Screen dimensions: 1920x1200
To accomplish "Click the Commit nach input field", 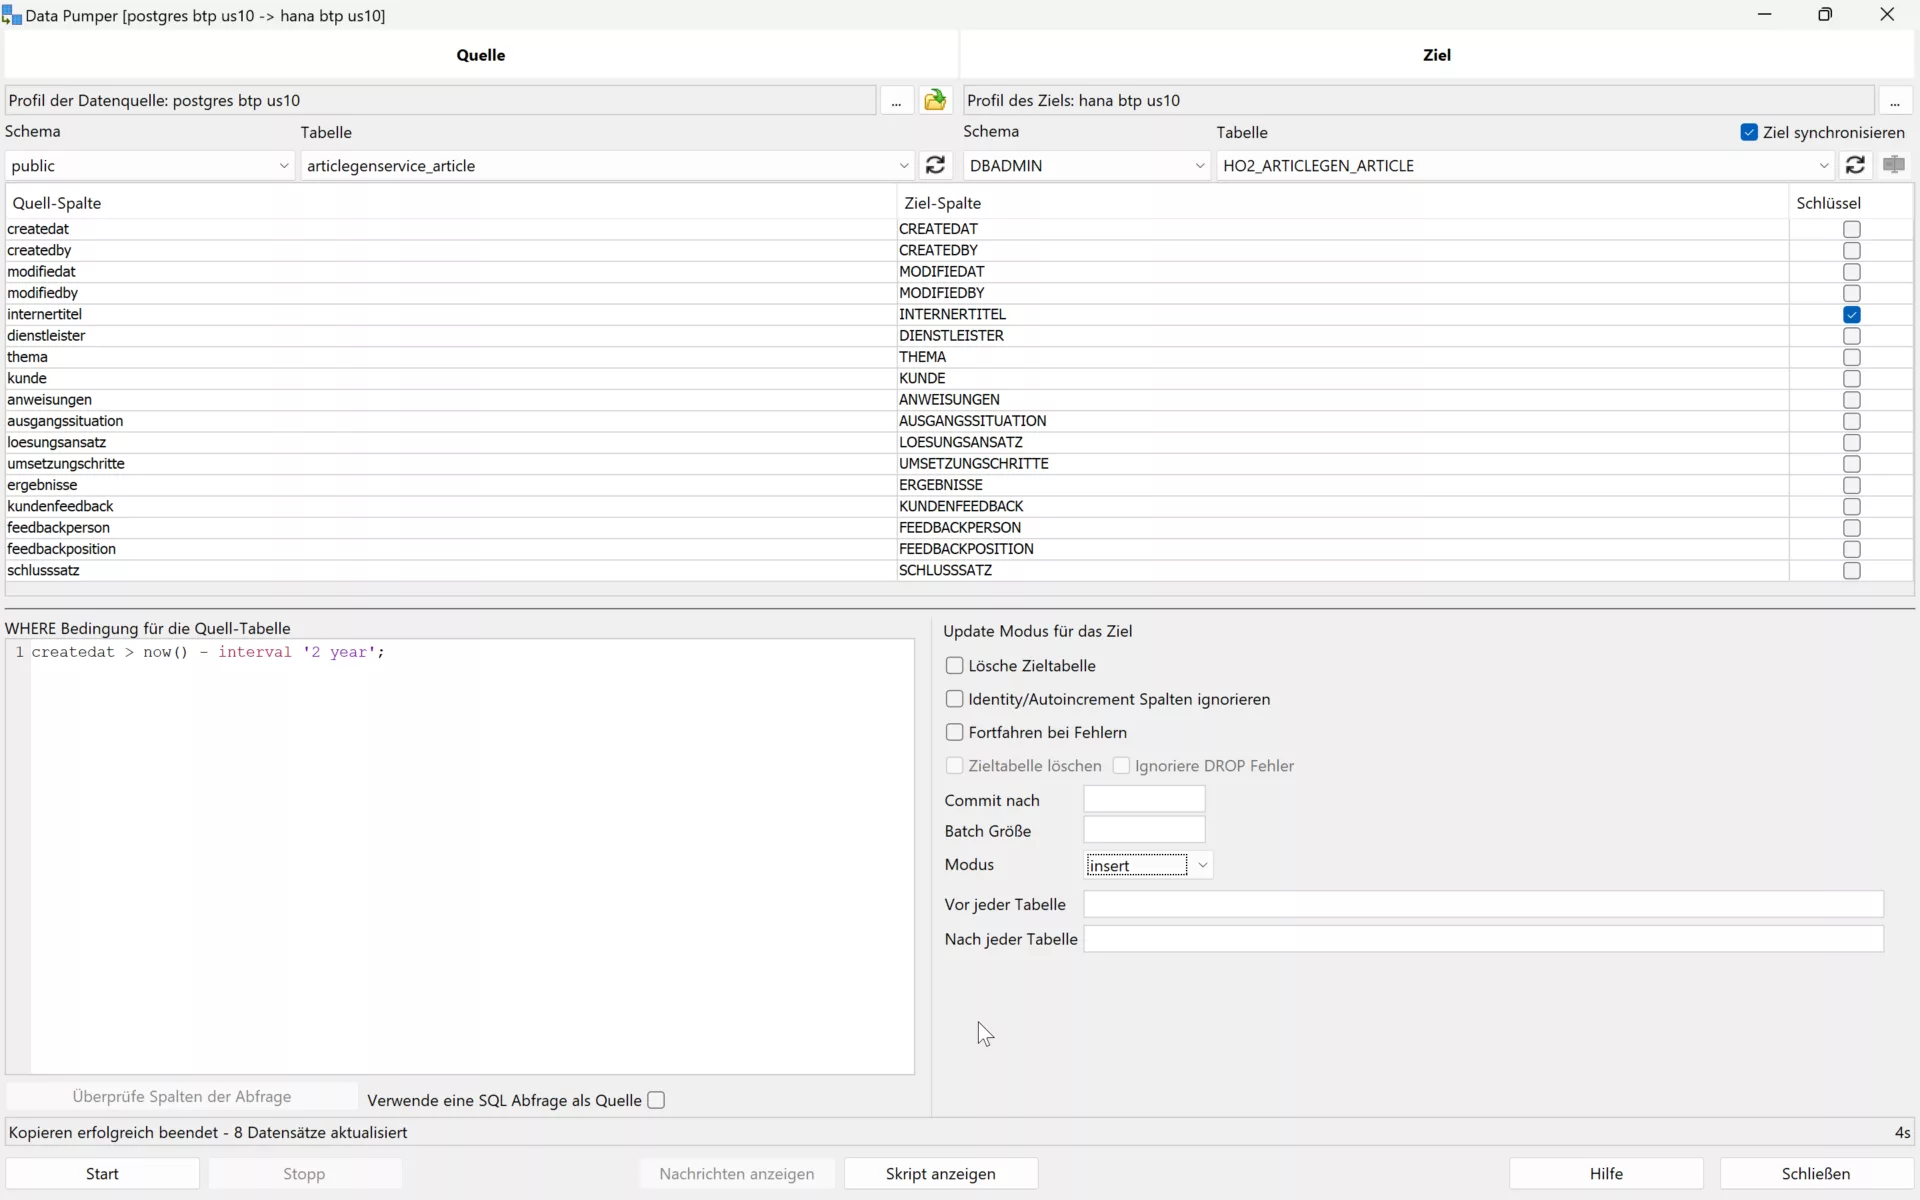I will pyautogui.click(x=1145, y=799).
